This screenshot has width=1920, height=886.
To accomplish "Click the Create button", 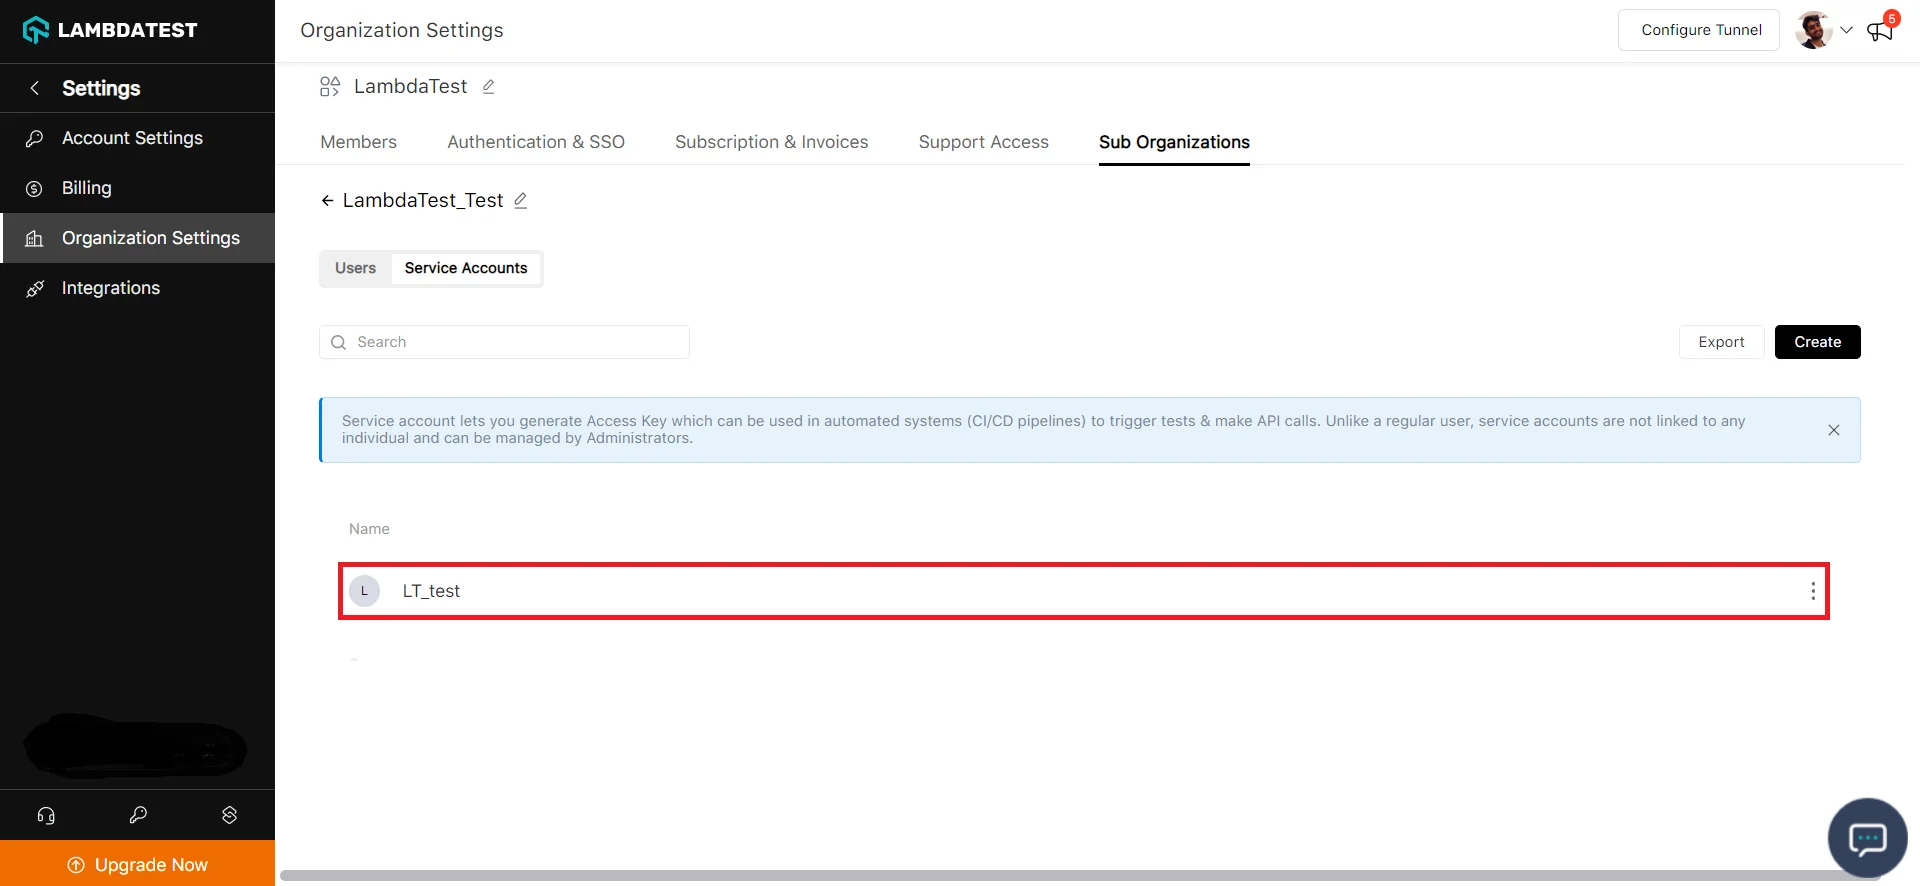I will pos(1816,342).
